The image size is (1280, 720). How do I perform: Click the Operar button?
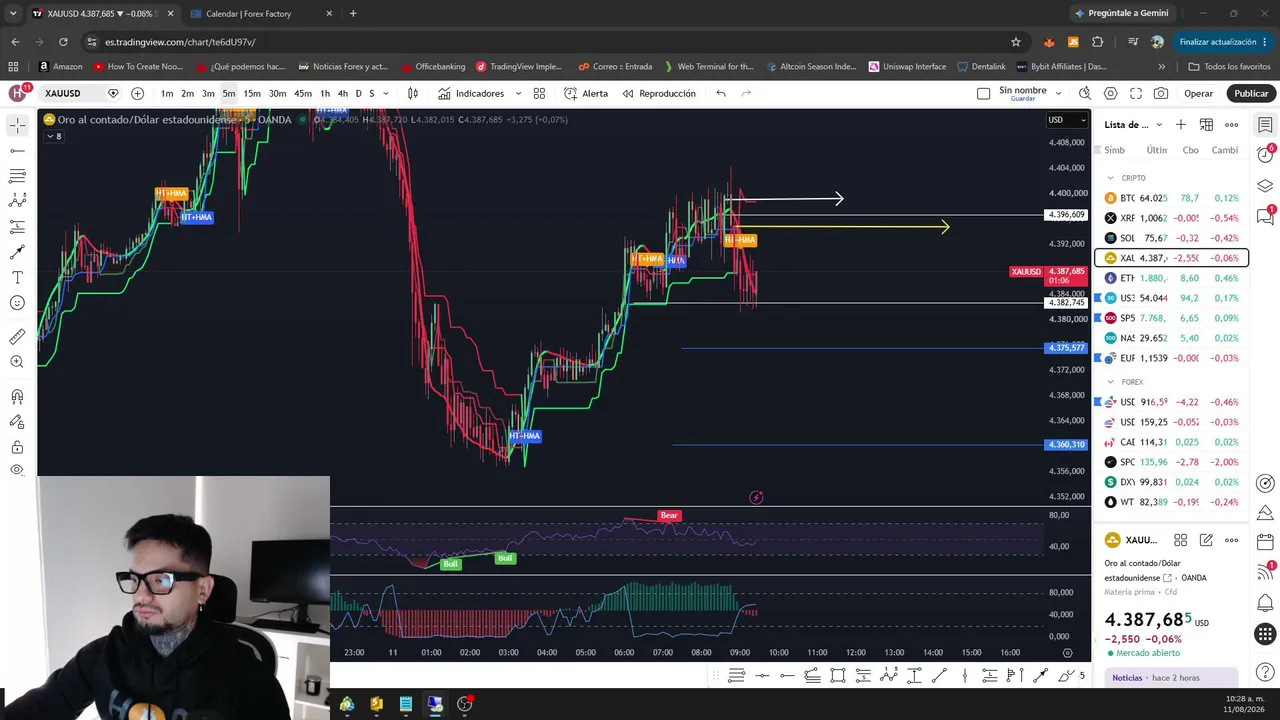coord(1198,93)
